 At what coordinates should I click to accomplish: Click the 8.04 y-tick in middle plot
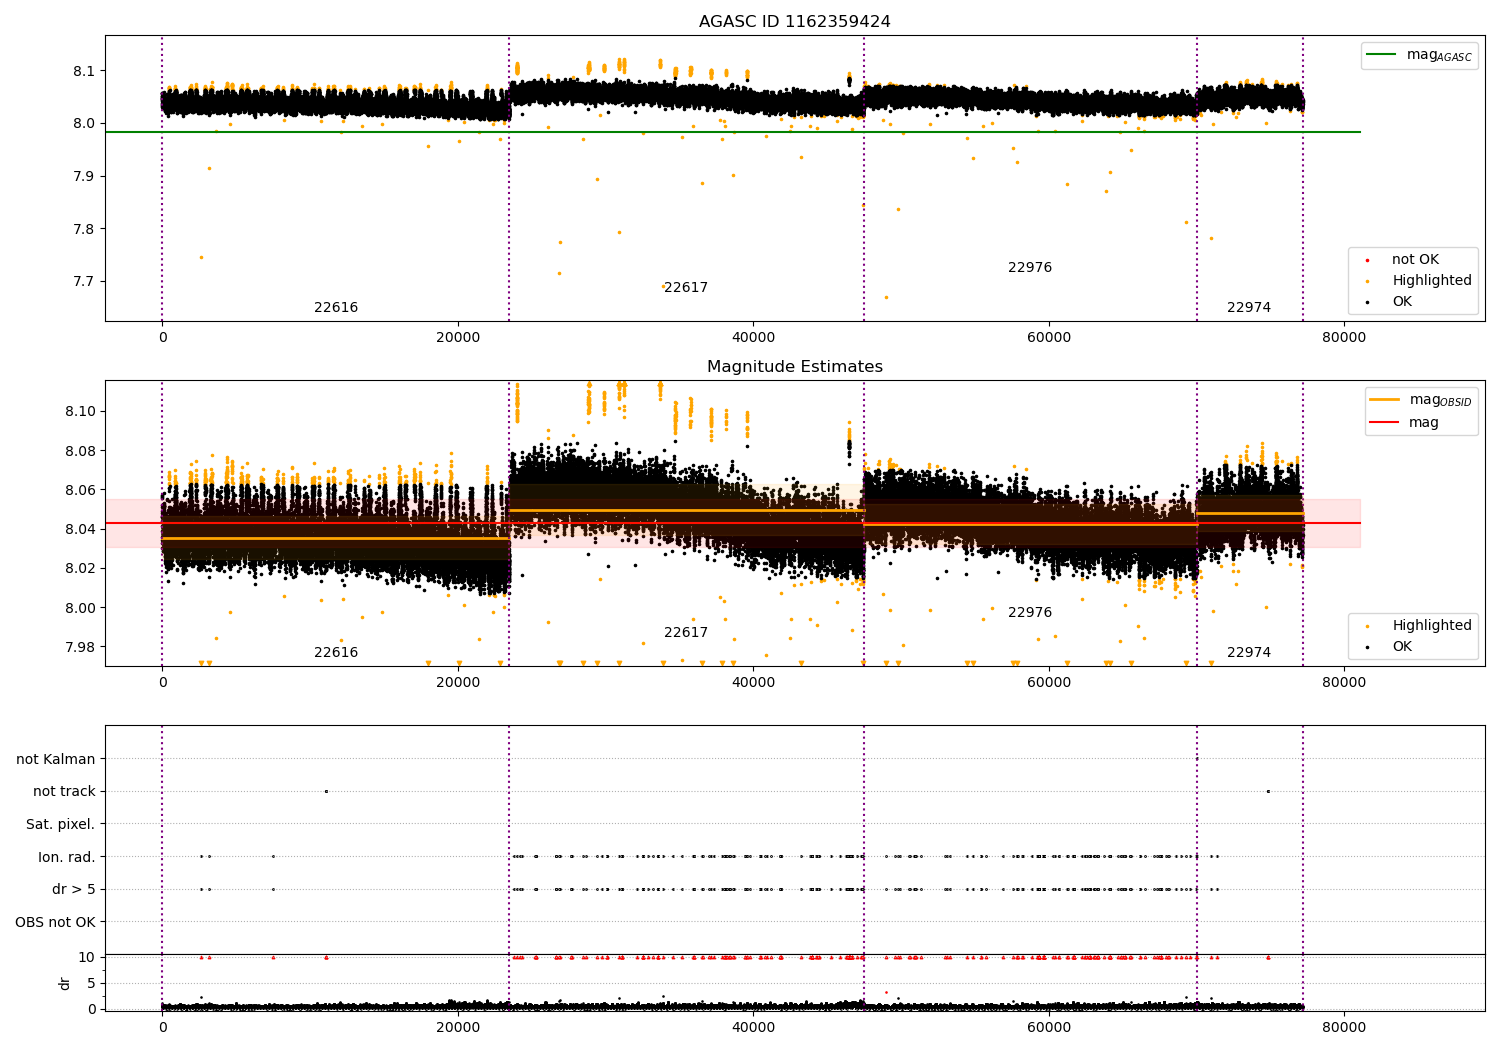pos(80,529)
